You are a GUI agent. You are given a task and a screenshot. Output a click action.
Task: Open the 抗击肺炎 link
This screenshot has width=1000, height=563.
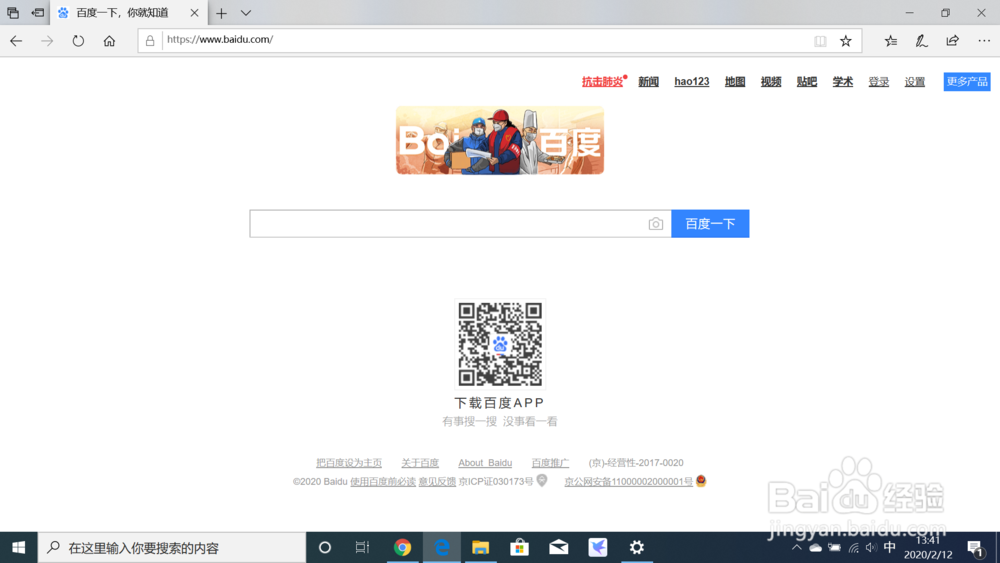(x=603, y=82)
